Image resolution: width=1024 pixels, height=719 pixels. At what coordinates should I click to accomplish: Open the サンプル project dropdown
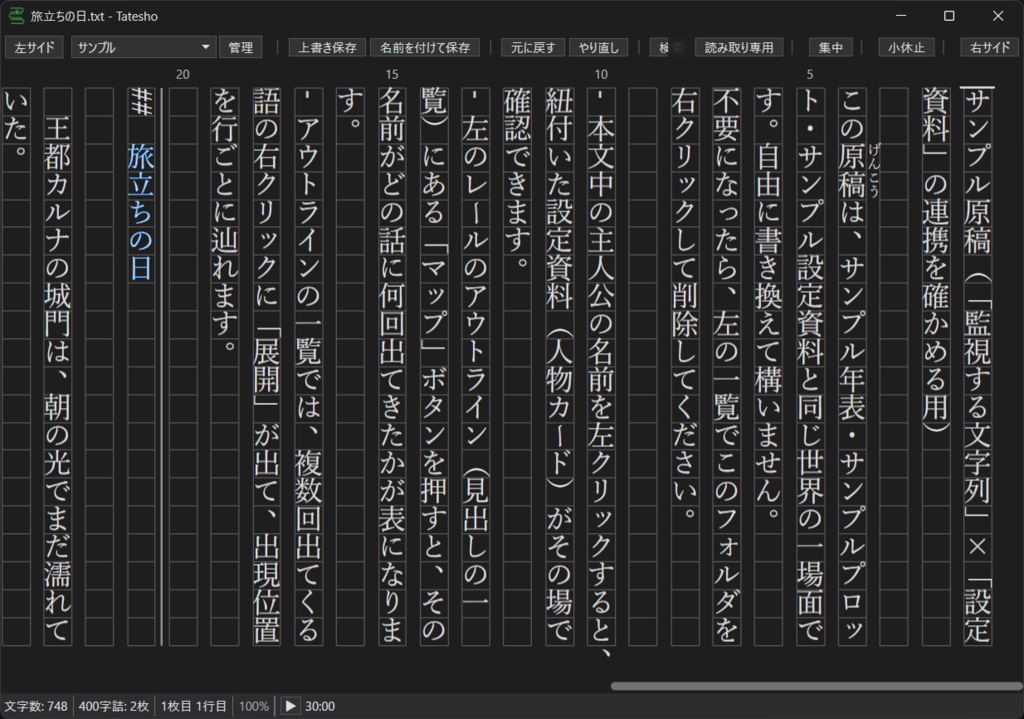tap(143, 48)
